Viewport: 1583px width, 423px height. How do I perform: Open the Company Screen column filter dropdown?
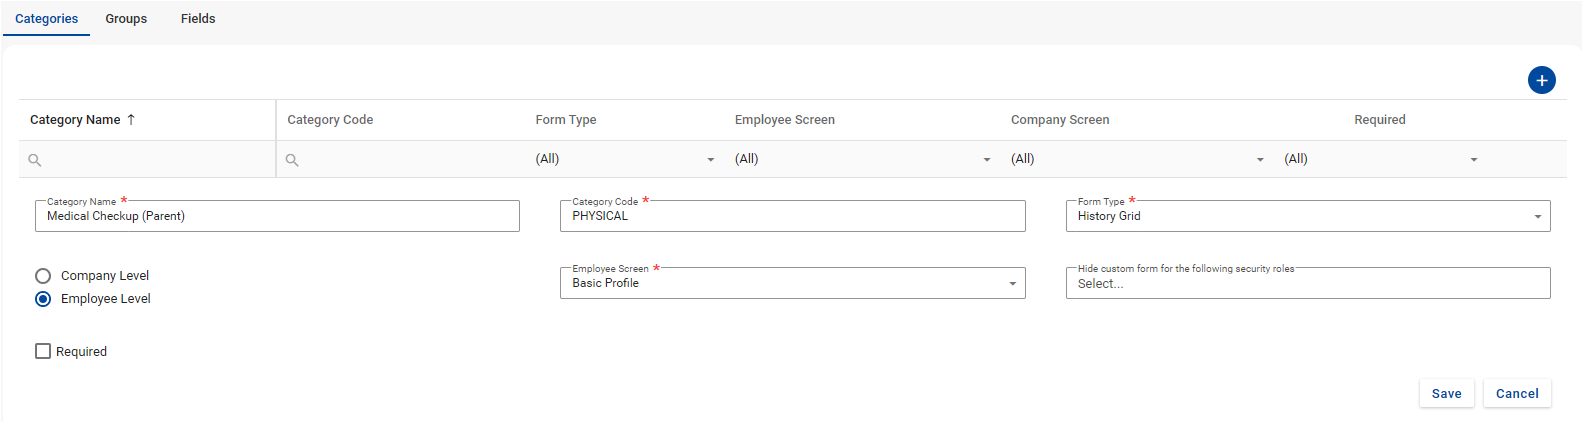[1260, 160]
